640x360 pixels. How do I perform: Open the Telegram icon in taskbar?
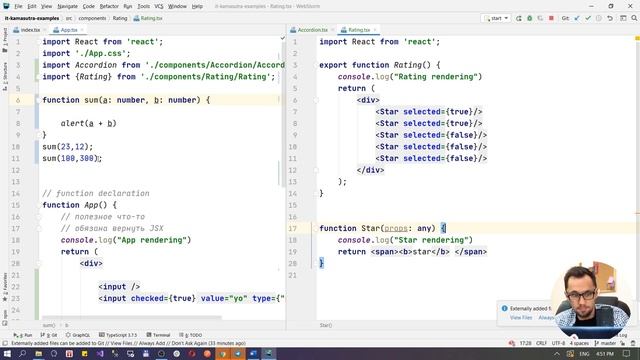pos(238,353)
